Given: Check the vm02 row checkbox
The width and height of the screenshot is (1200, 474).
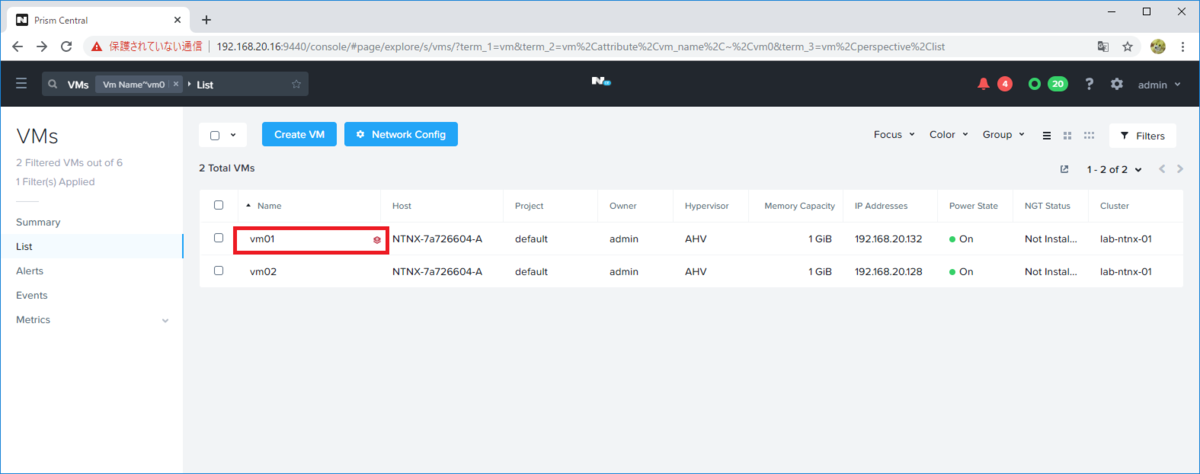Looking at the screenshot, I should pyautogui.click(x=219, y=271).
